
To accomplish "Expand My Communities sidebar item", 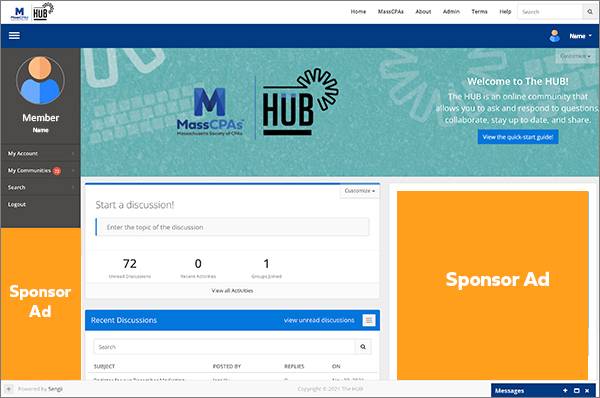I will tap(40, 170).
